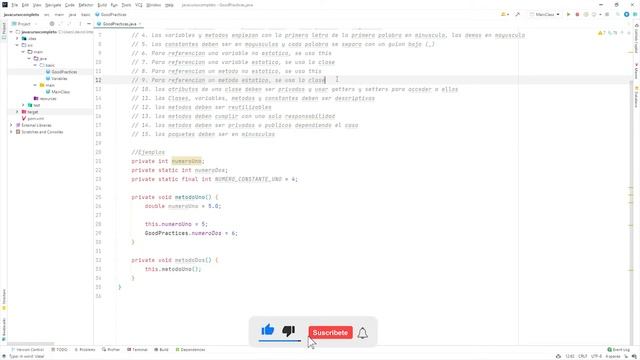Image resolution: width=640 pixels, height=360 pixels.
Task: Click the Project vertical side tab
Action: (x=4, y=30)
